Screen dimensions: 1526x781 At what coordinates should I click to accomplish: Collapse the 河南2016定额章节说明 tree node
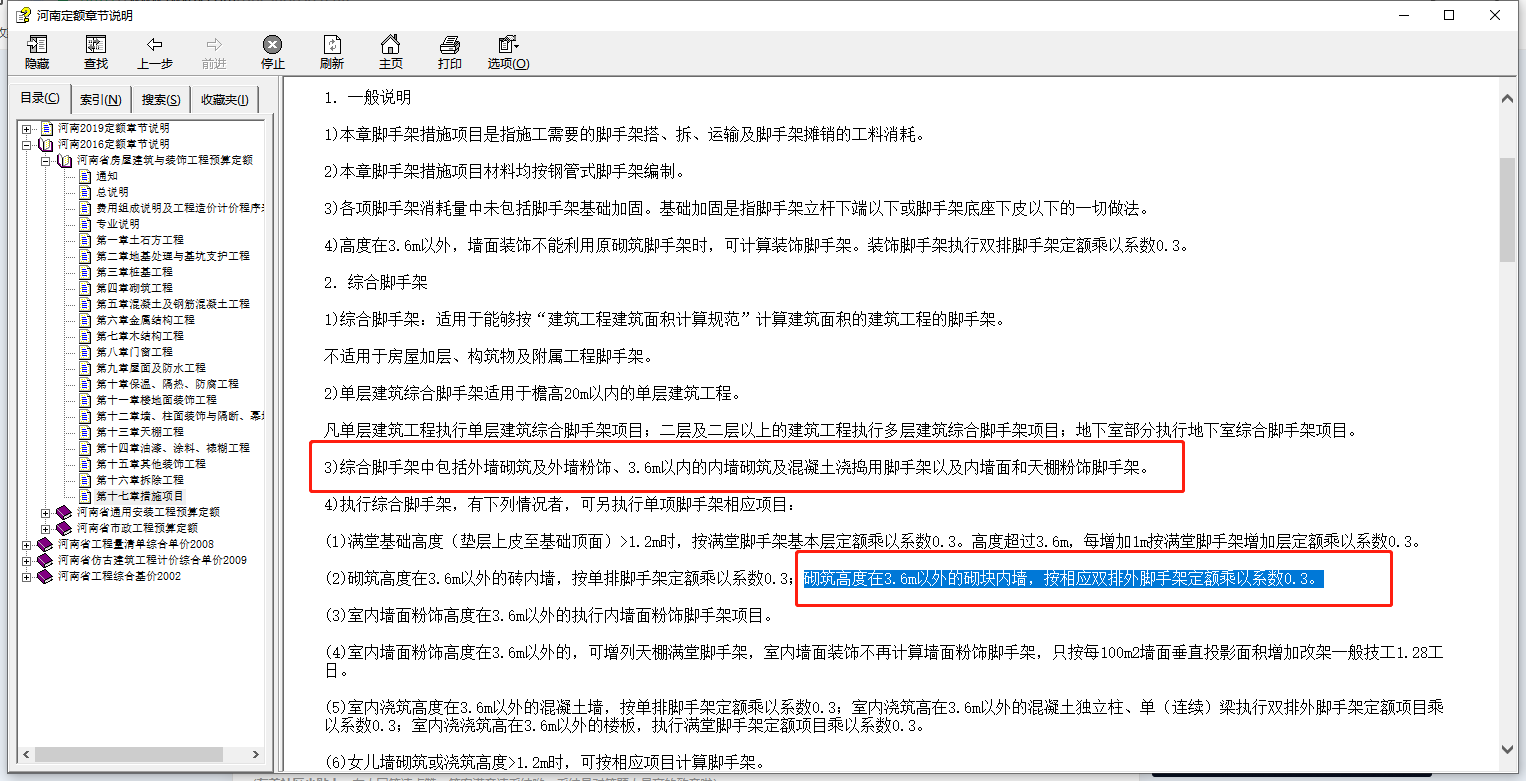coord(27,145)
